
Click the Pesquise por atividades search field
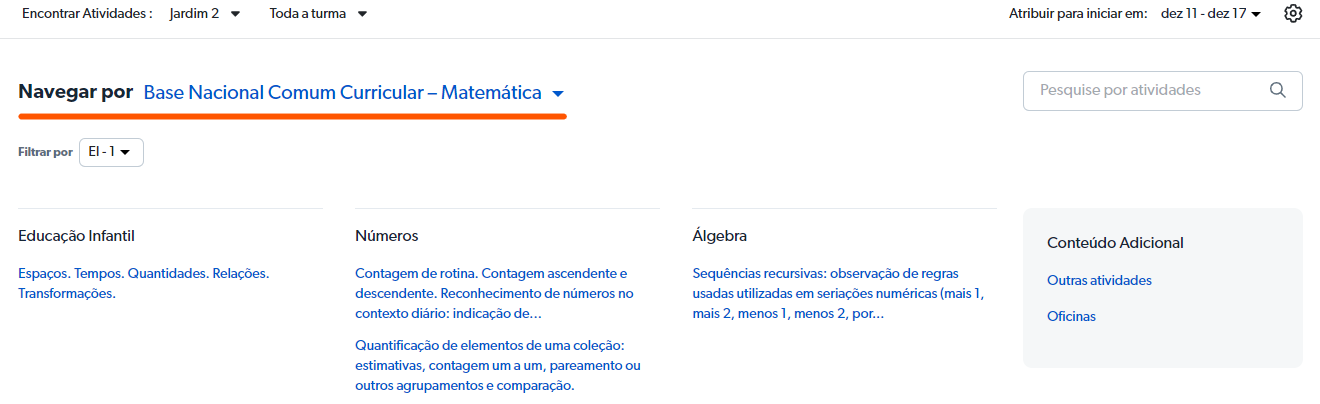(x=1150, y=90)
